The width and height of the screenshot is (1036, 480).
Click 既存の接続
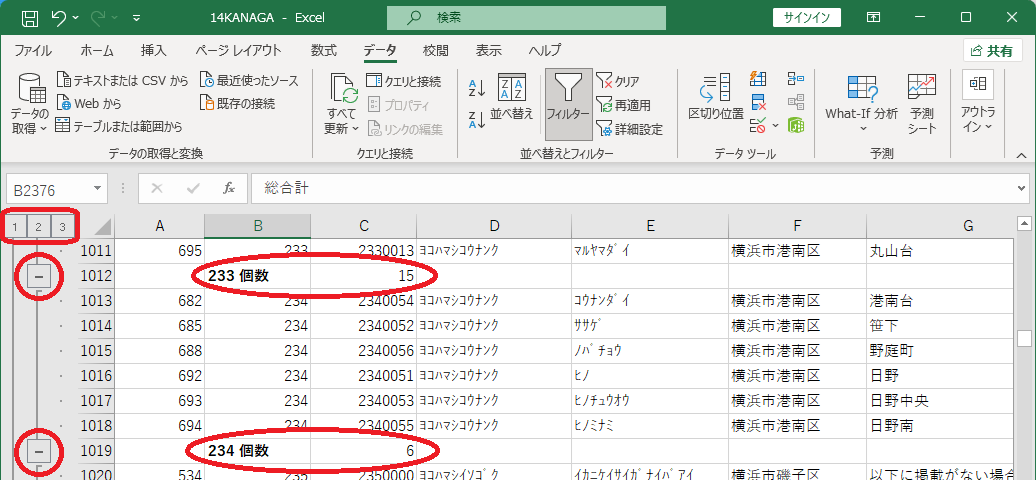point(237,104)
